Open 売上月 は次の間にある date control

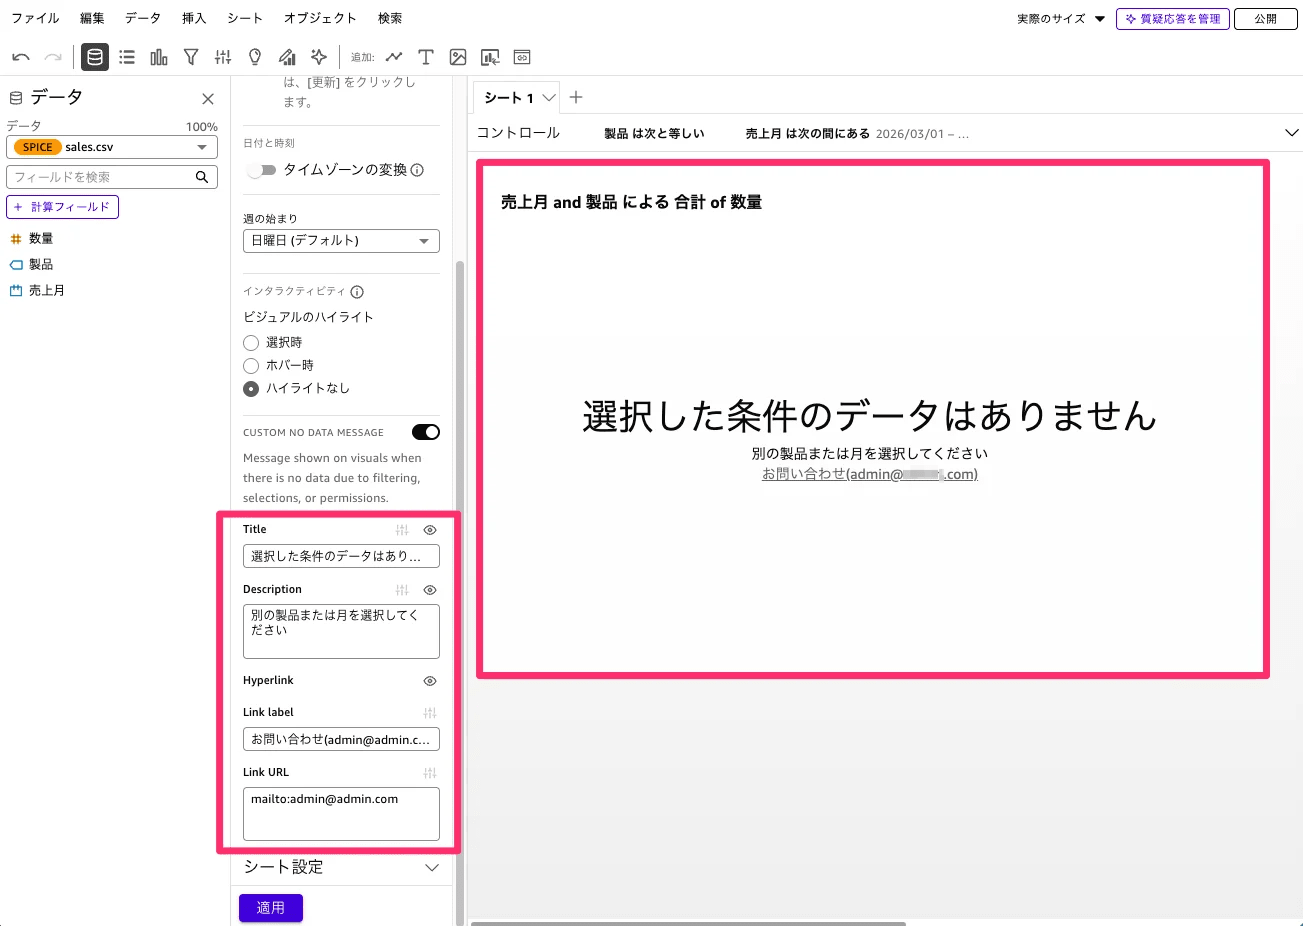click(857, 133)
